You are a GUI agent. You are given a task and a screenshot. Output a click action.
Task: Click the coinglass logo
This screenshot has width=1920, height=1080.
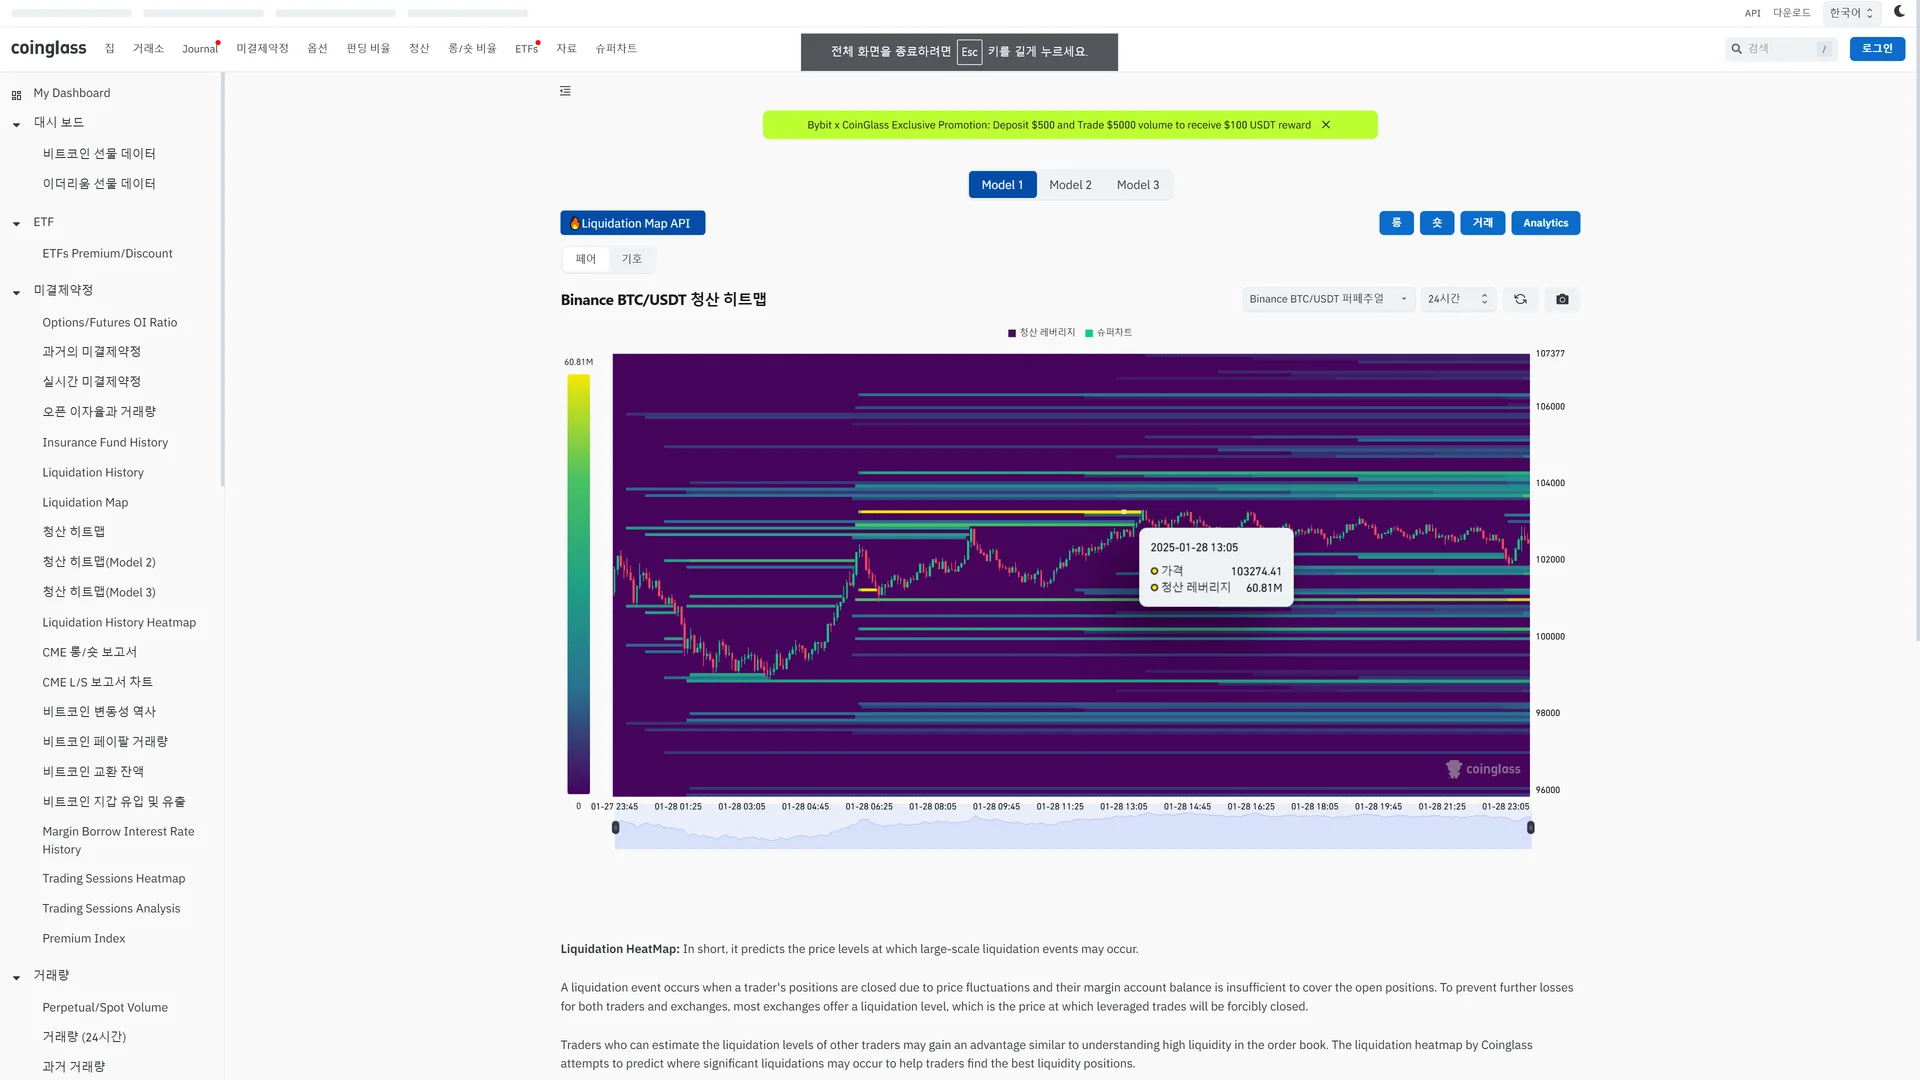coord(48,48)
